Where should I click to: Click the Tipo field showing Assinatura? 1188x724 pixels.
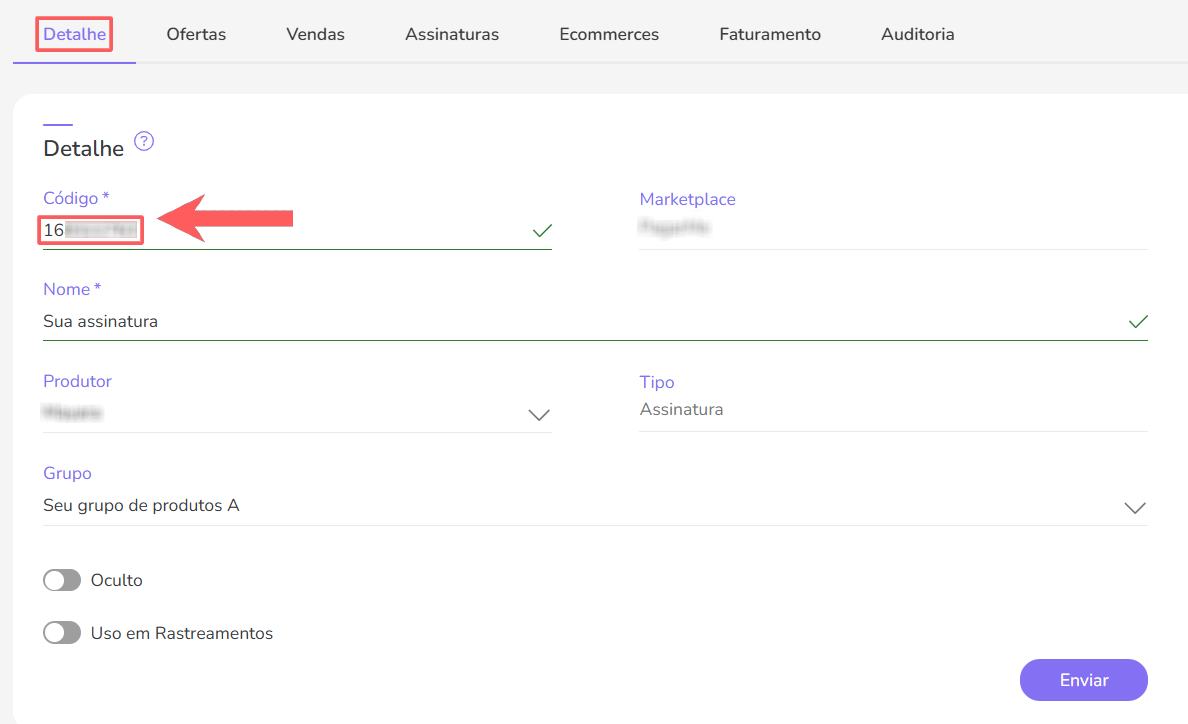pos(892,410)
